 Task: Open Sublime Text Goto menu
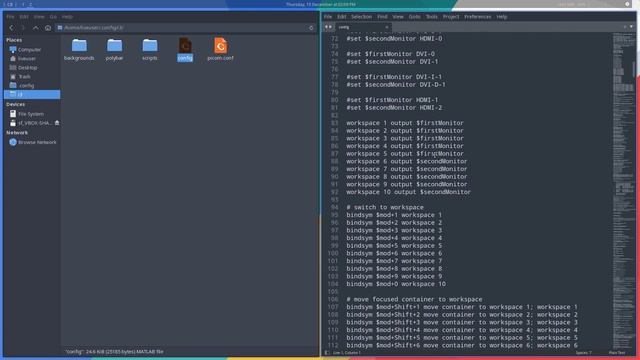pos(414,17)
